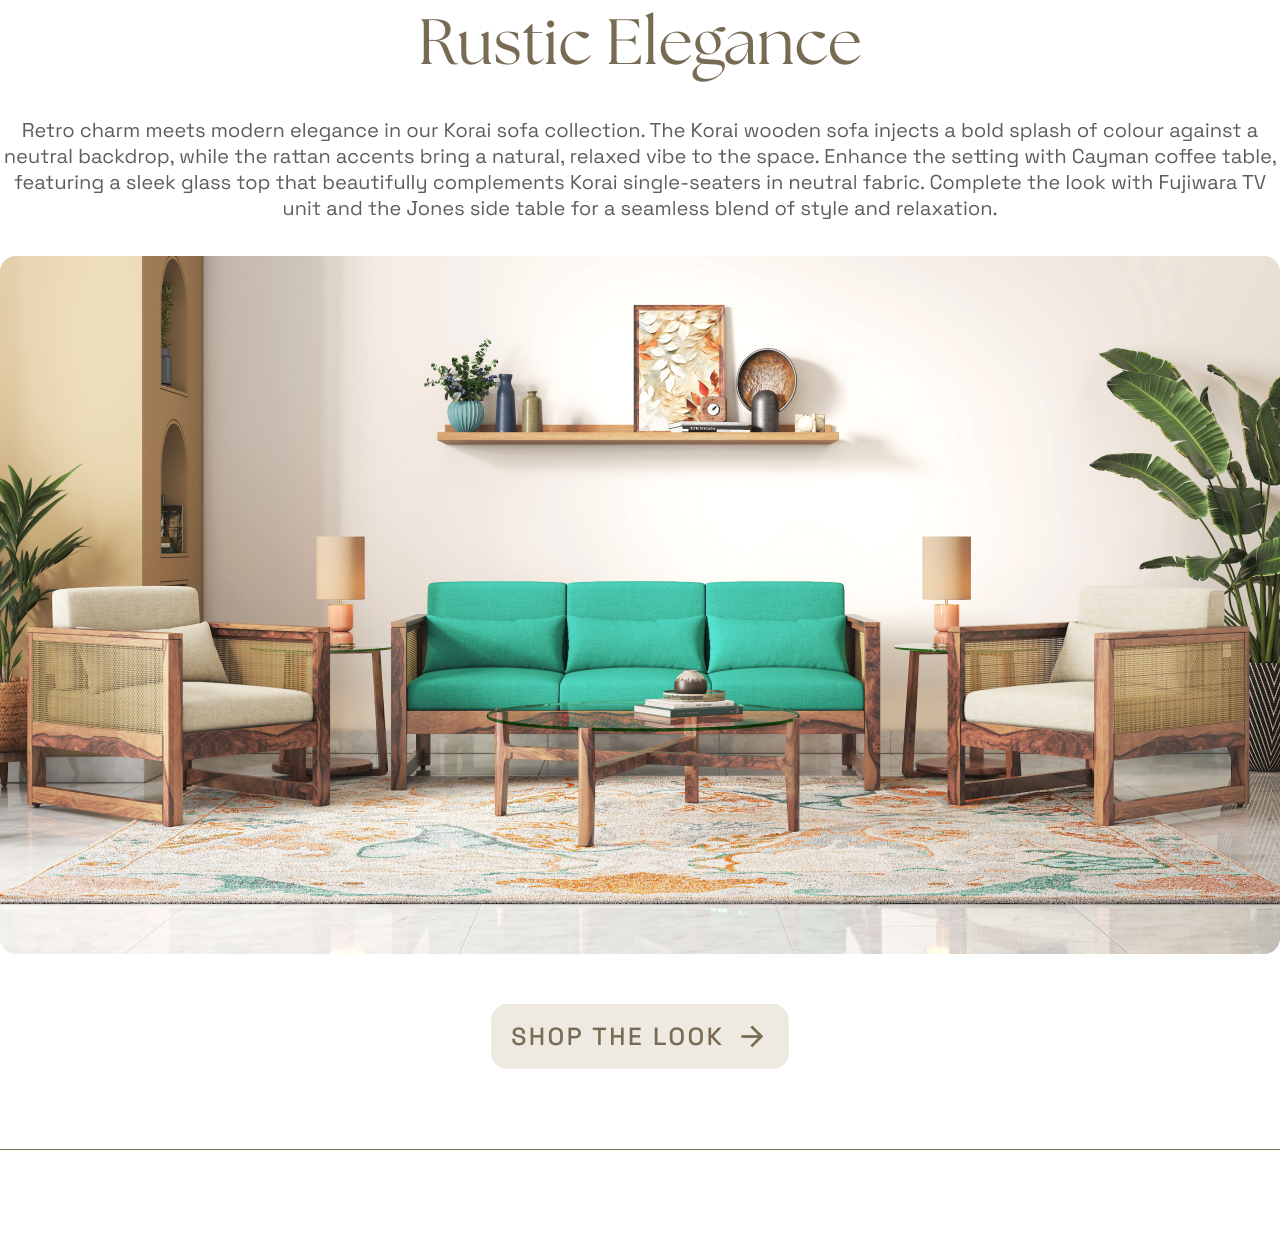Image resolution: width=1280 pixels, height=1250 pixels.
Task: Click the Rustic Elegance heading
Action: point(640,45)
